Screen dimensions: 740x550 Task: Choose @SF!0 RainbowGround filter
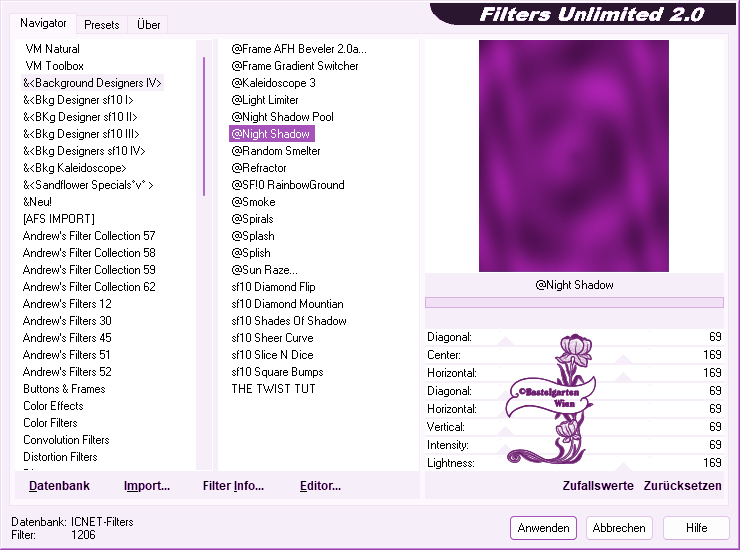pyautogui.click(x=288, y=185)
